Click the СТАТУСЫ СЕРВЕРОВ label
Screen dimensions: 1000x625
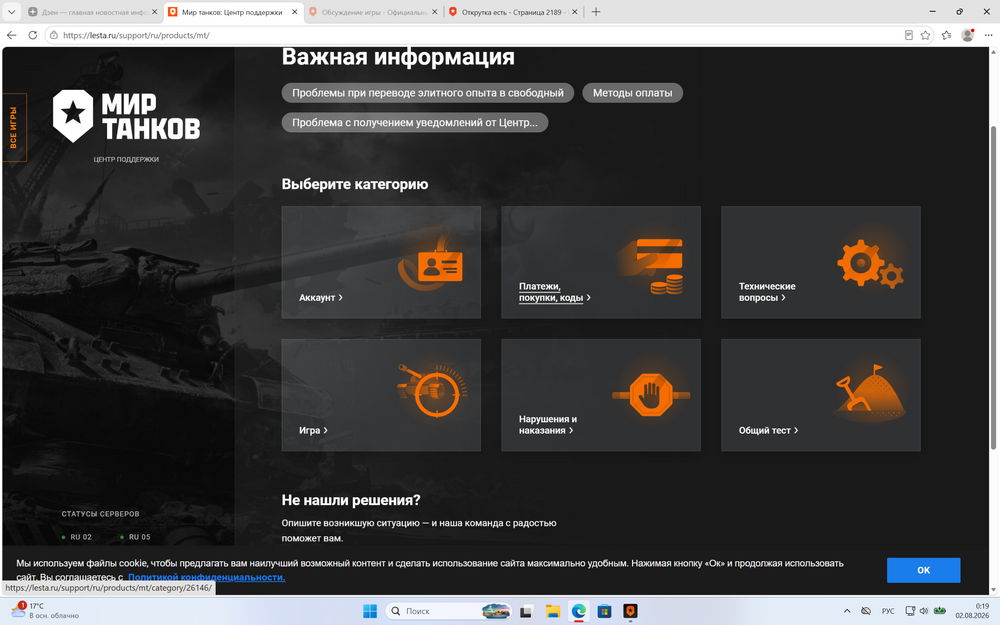pyautogui.click(x=100, y=514)
